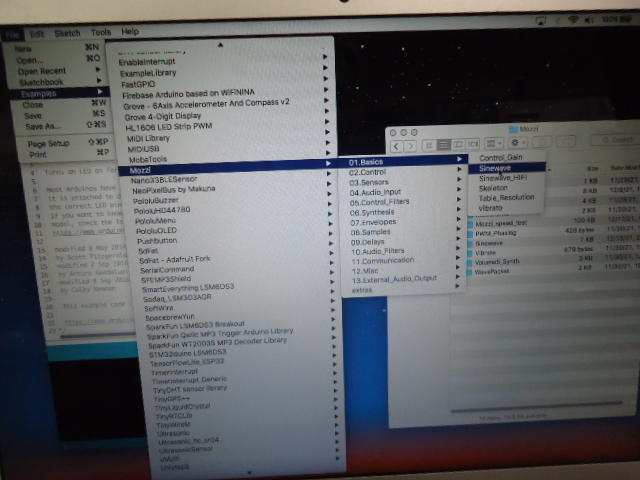Open the Finder gear action menu
This screenshot has height=480, width=640.
click(x=518, y=142)
